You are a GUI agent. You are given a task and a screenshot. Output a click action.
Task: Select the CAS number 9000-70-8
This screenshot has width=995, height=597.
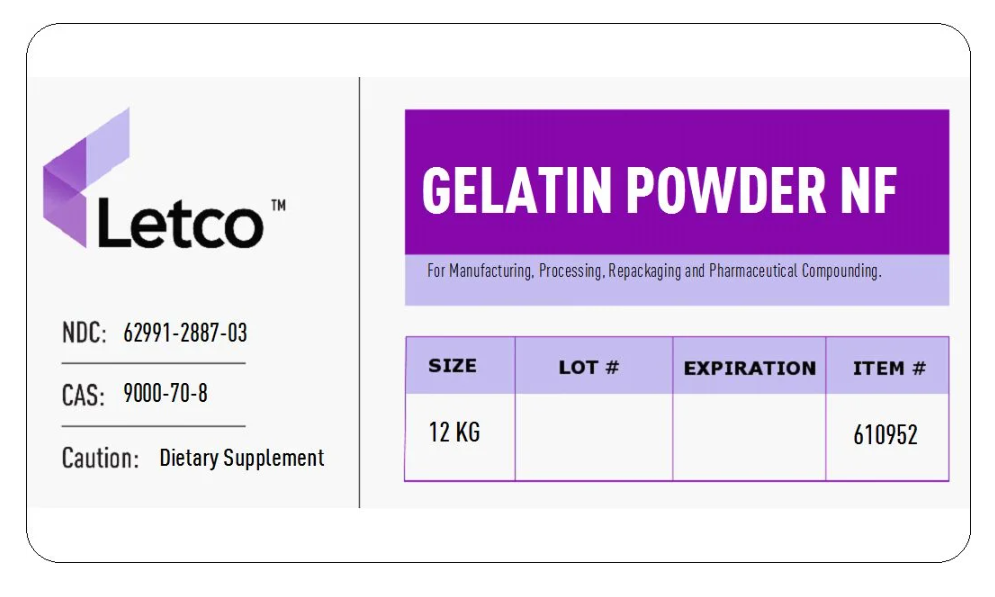pyautogui.click(x=165, y=394)
